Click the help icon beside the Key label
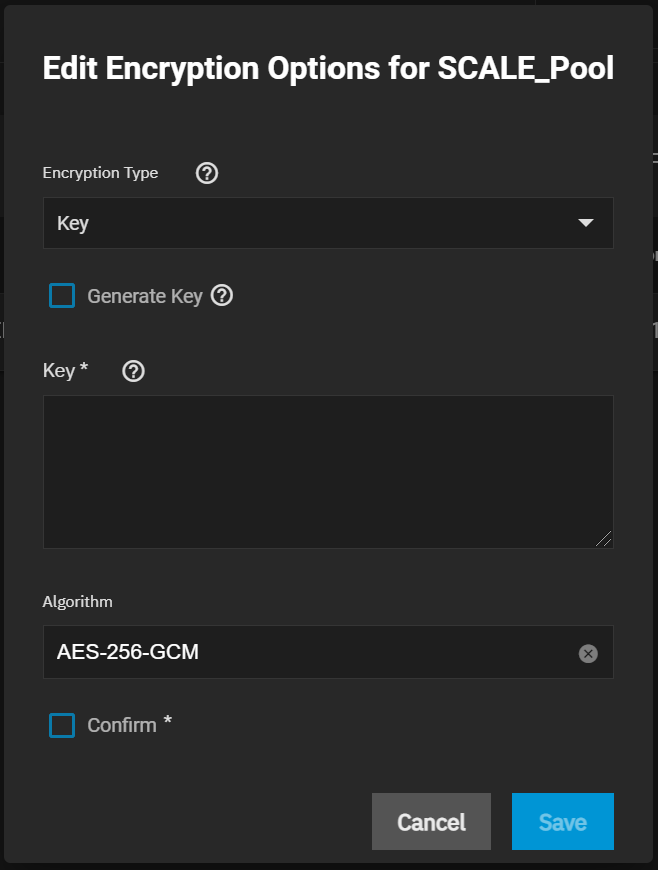The image size is (658, 870). [133, 371]
